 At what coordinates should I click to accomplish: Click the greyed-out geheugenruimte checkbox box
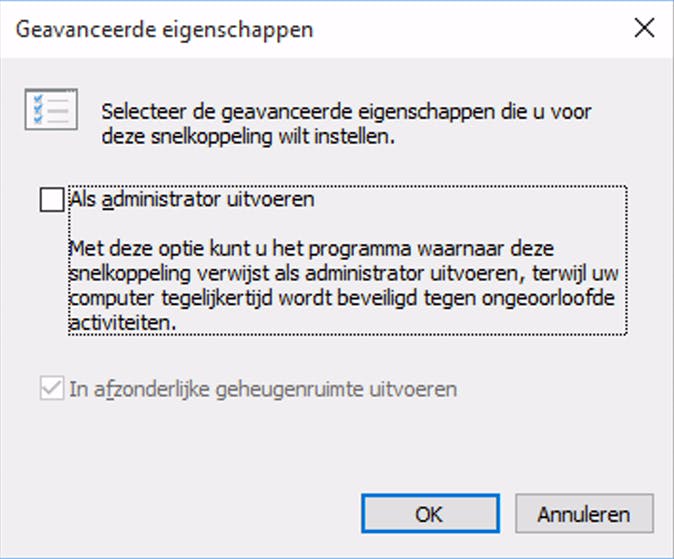[x=51, y=389]
